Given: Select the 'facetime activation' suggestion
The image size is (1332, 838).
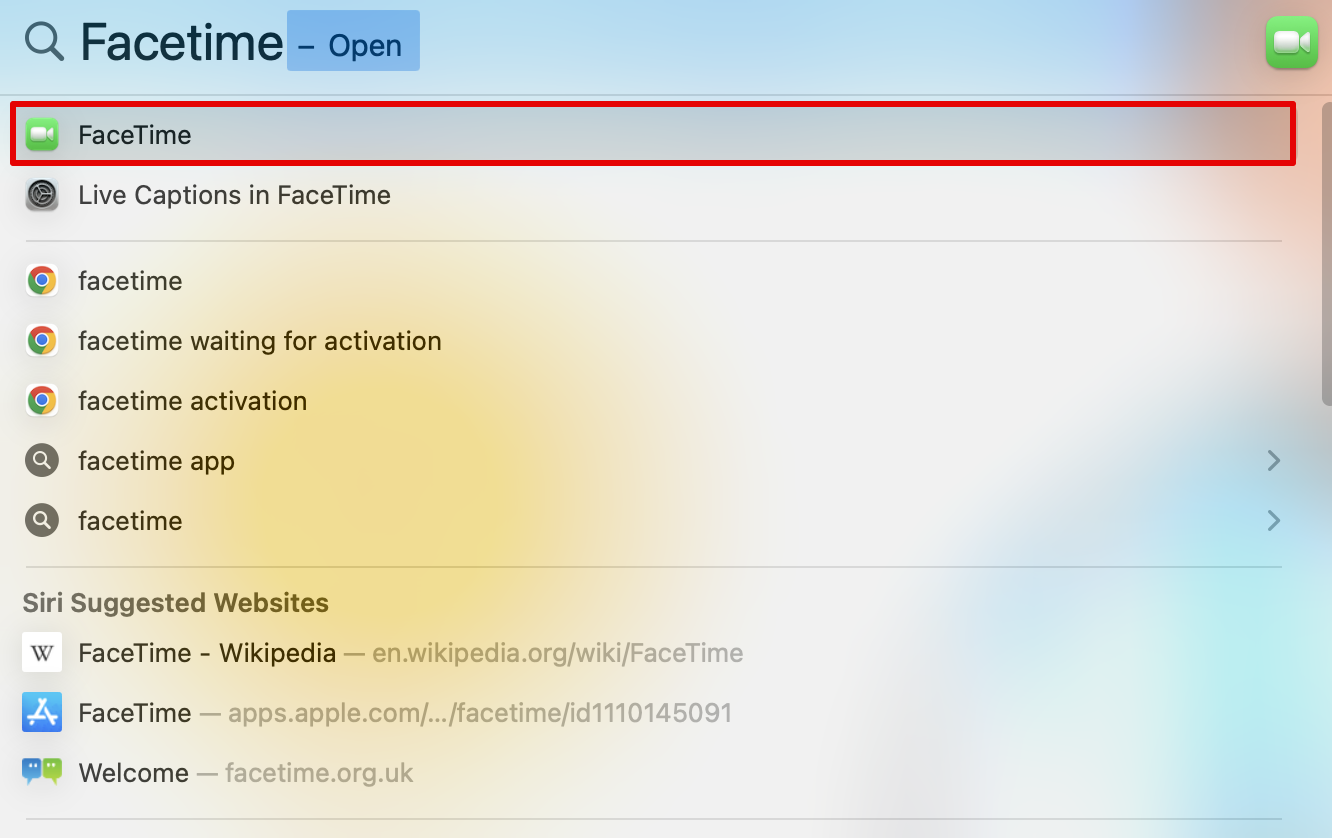Looking at the screenshot, I should coord(653,401).
